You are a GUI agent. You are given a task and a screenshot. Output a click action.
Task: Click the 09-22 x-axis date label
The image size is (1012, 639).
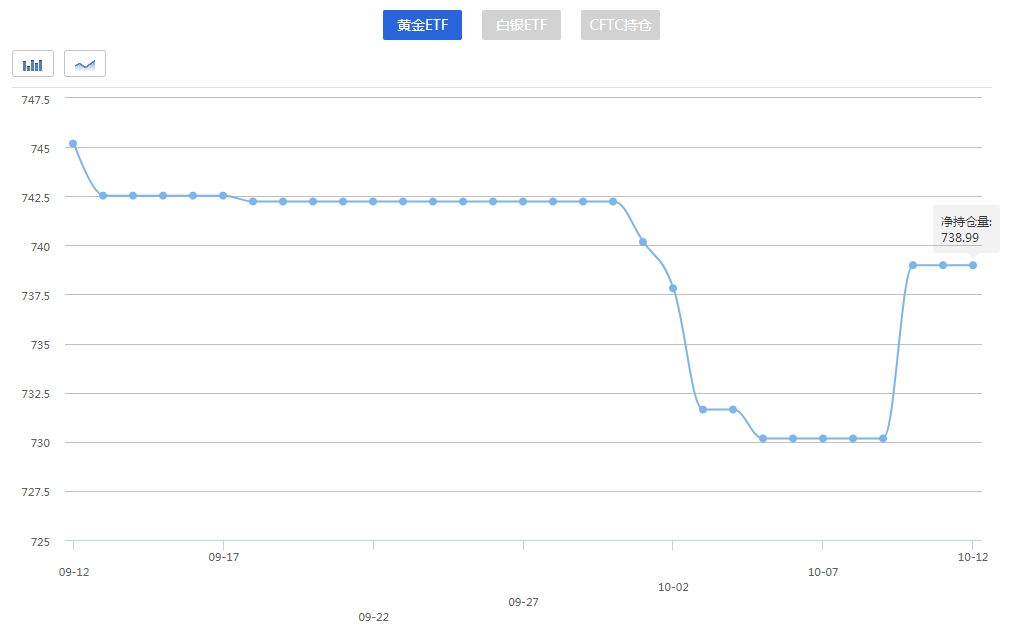[373, 617]
